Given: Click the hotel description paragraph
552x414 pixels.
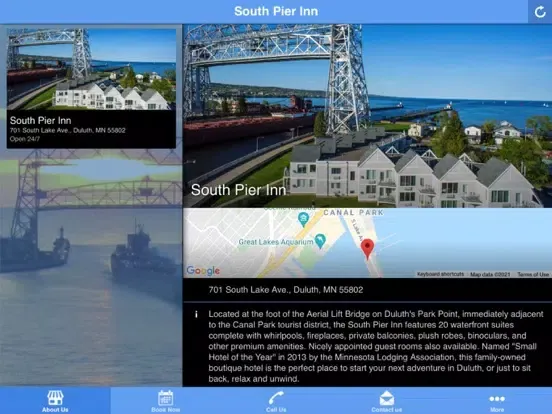Looking at the screenshot, I should [376, 346].
